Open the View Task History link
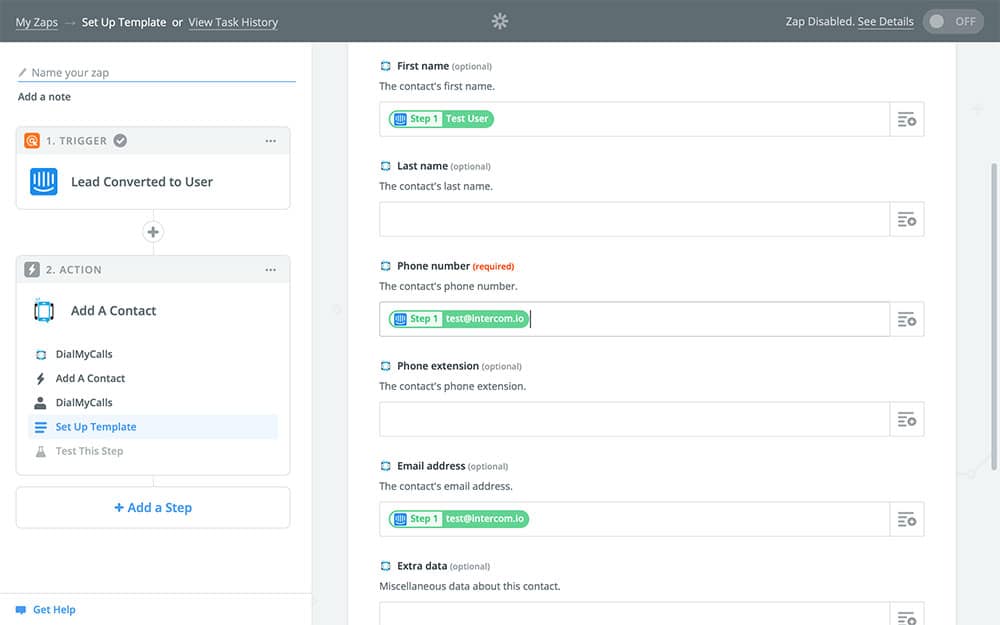This screenshot has width=1000, height=625. point(233,22)
